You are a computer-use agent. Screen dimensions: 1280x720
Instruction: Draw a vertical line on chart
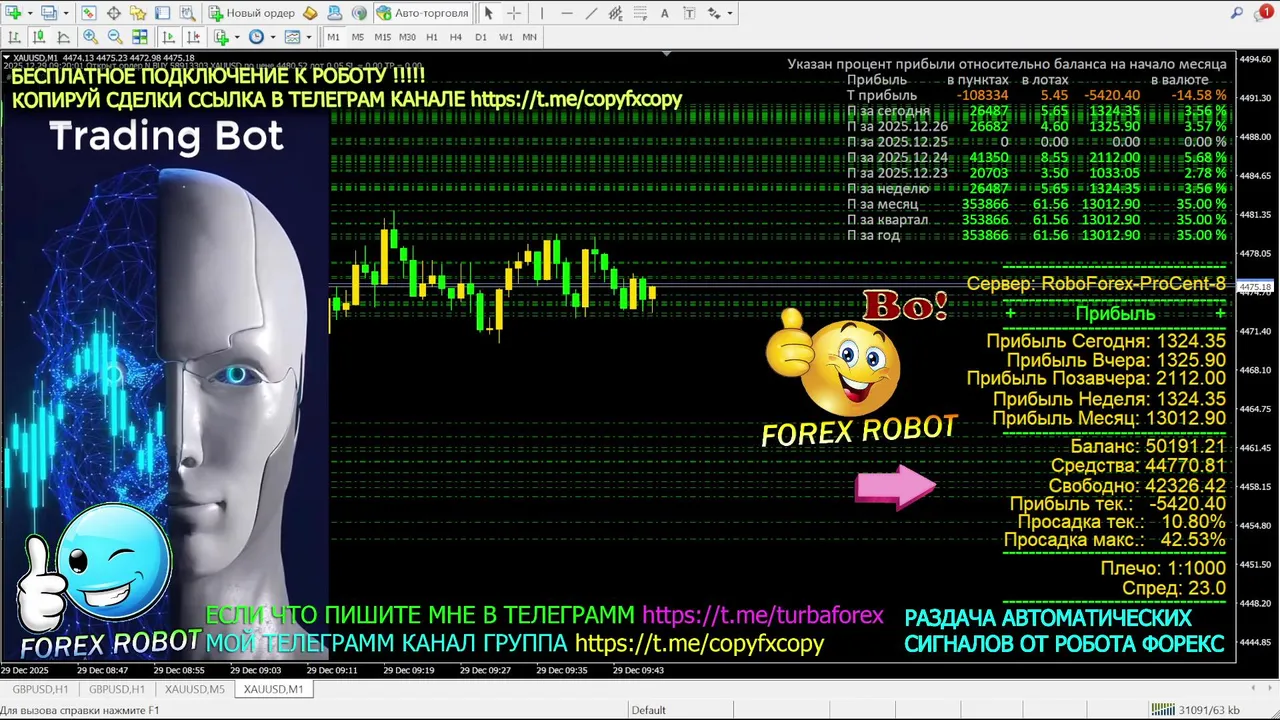pyautogui.click(x=542, y=13)
